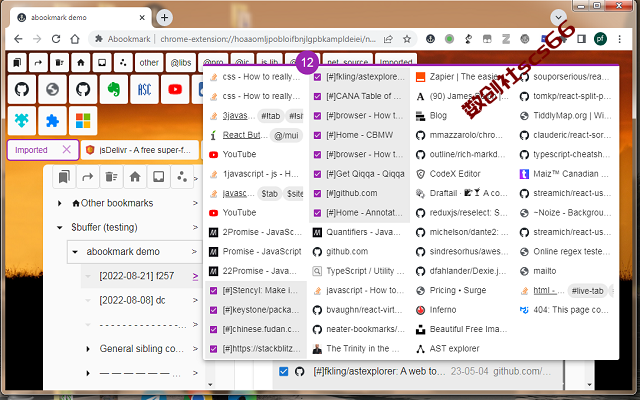The height and width of the screenshot is (400, 640).
Task: Expand the General sibling co... tree node
Action: point(88,349)
